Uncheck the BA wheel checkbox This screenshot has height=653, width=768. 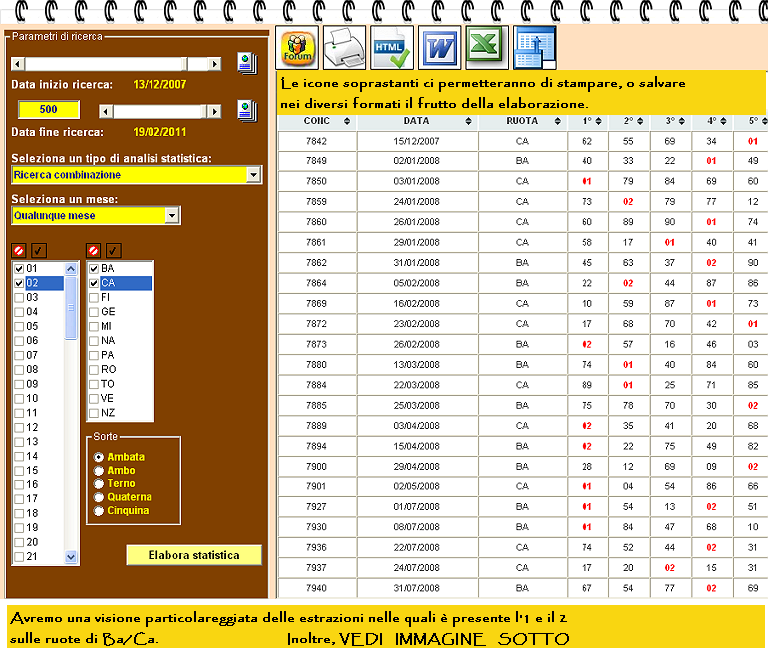(x=94, y=269)
